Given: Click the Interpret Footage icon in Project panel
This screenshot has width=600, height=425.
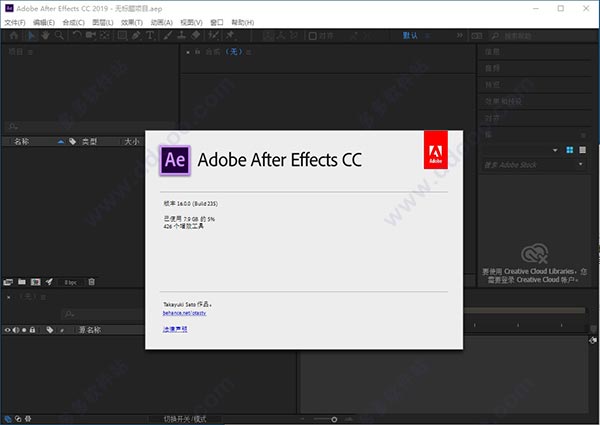Looking at the screenshot, I should (x=8, y=282).
